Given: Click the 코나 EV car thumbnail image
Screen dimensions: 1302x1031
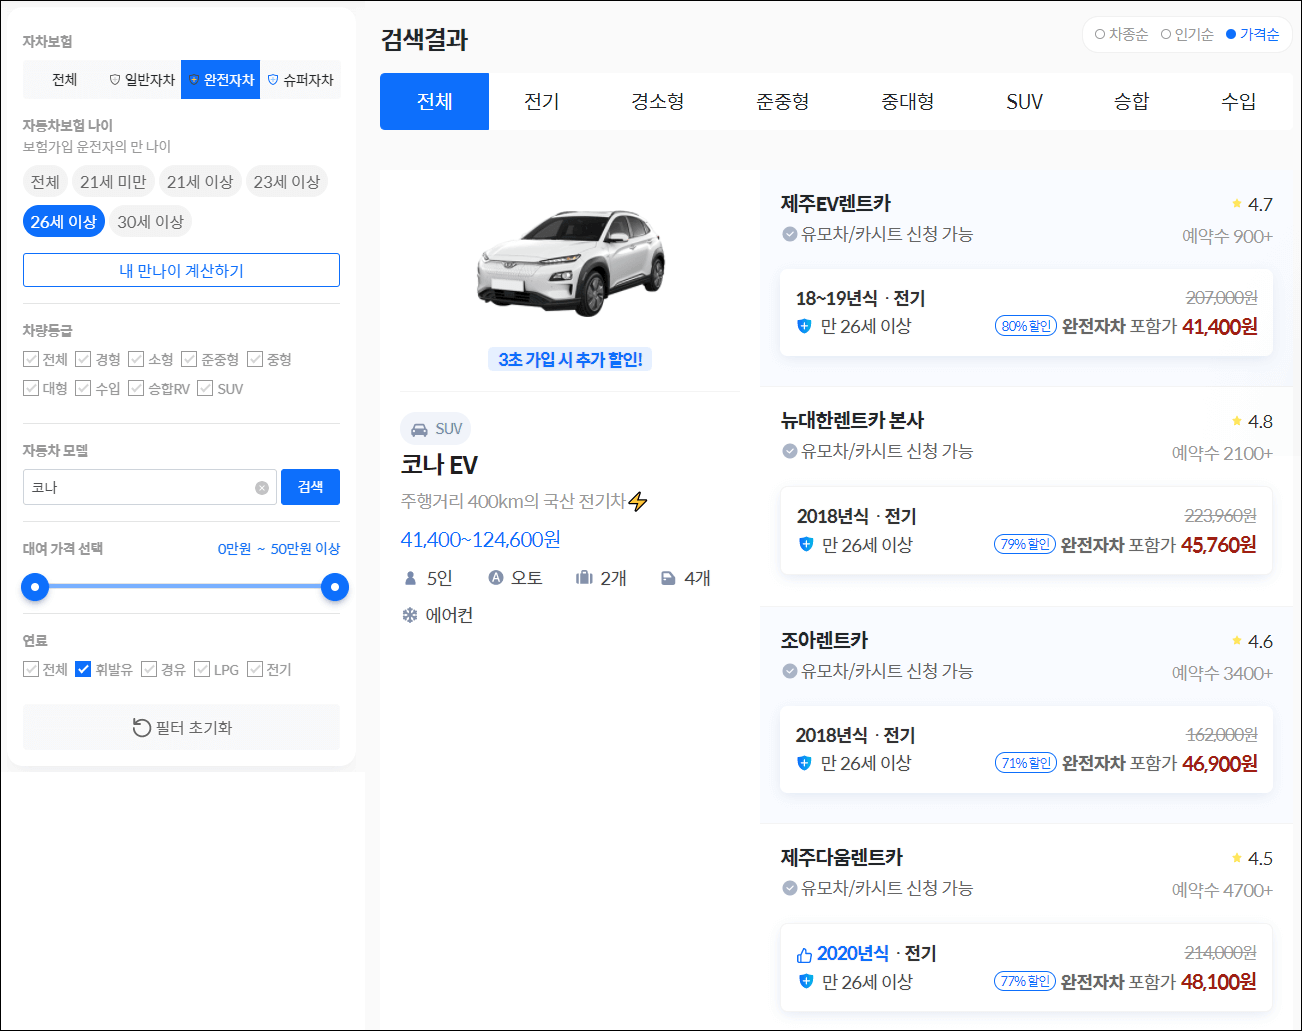Looking at the screenshot, I should [x=571, y=263].
